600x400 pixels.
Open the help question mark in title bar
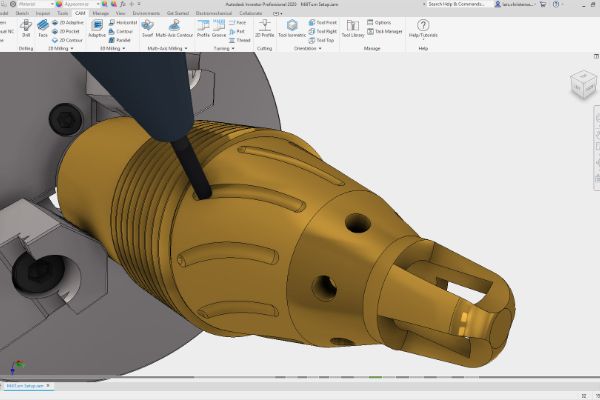pos(556,4)
